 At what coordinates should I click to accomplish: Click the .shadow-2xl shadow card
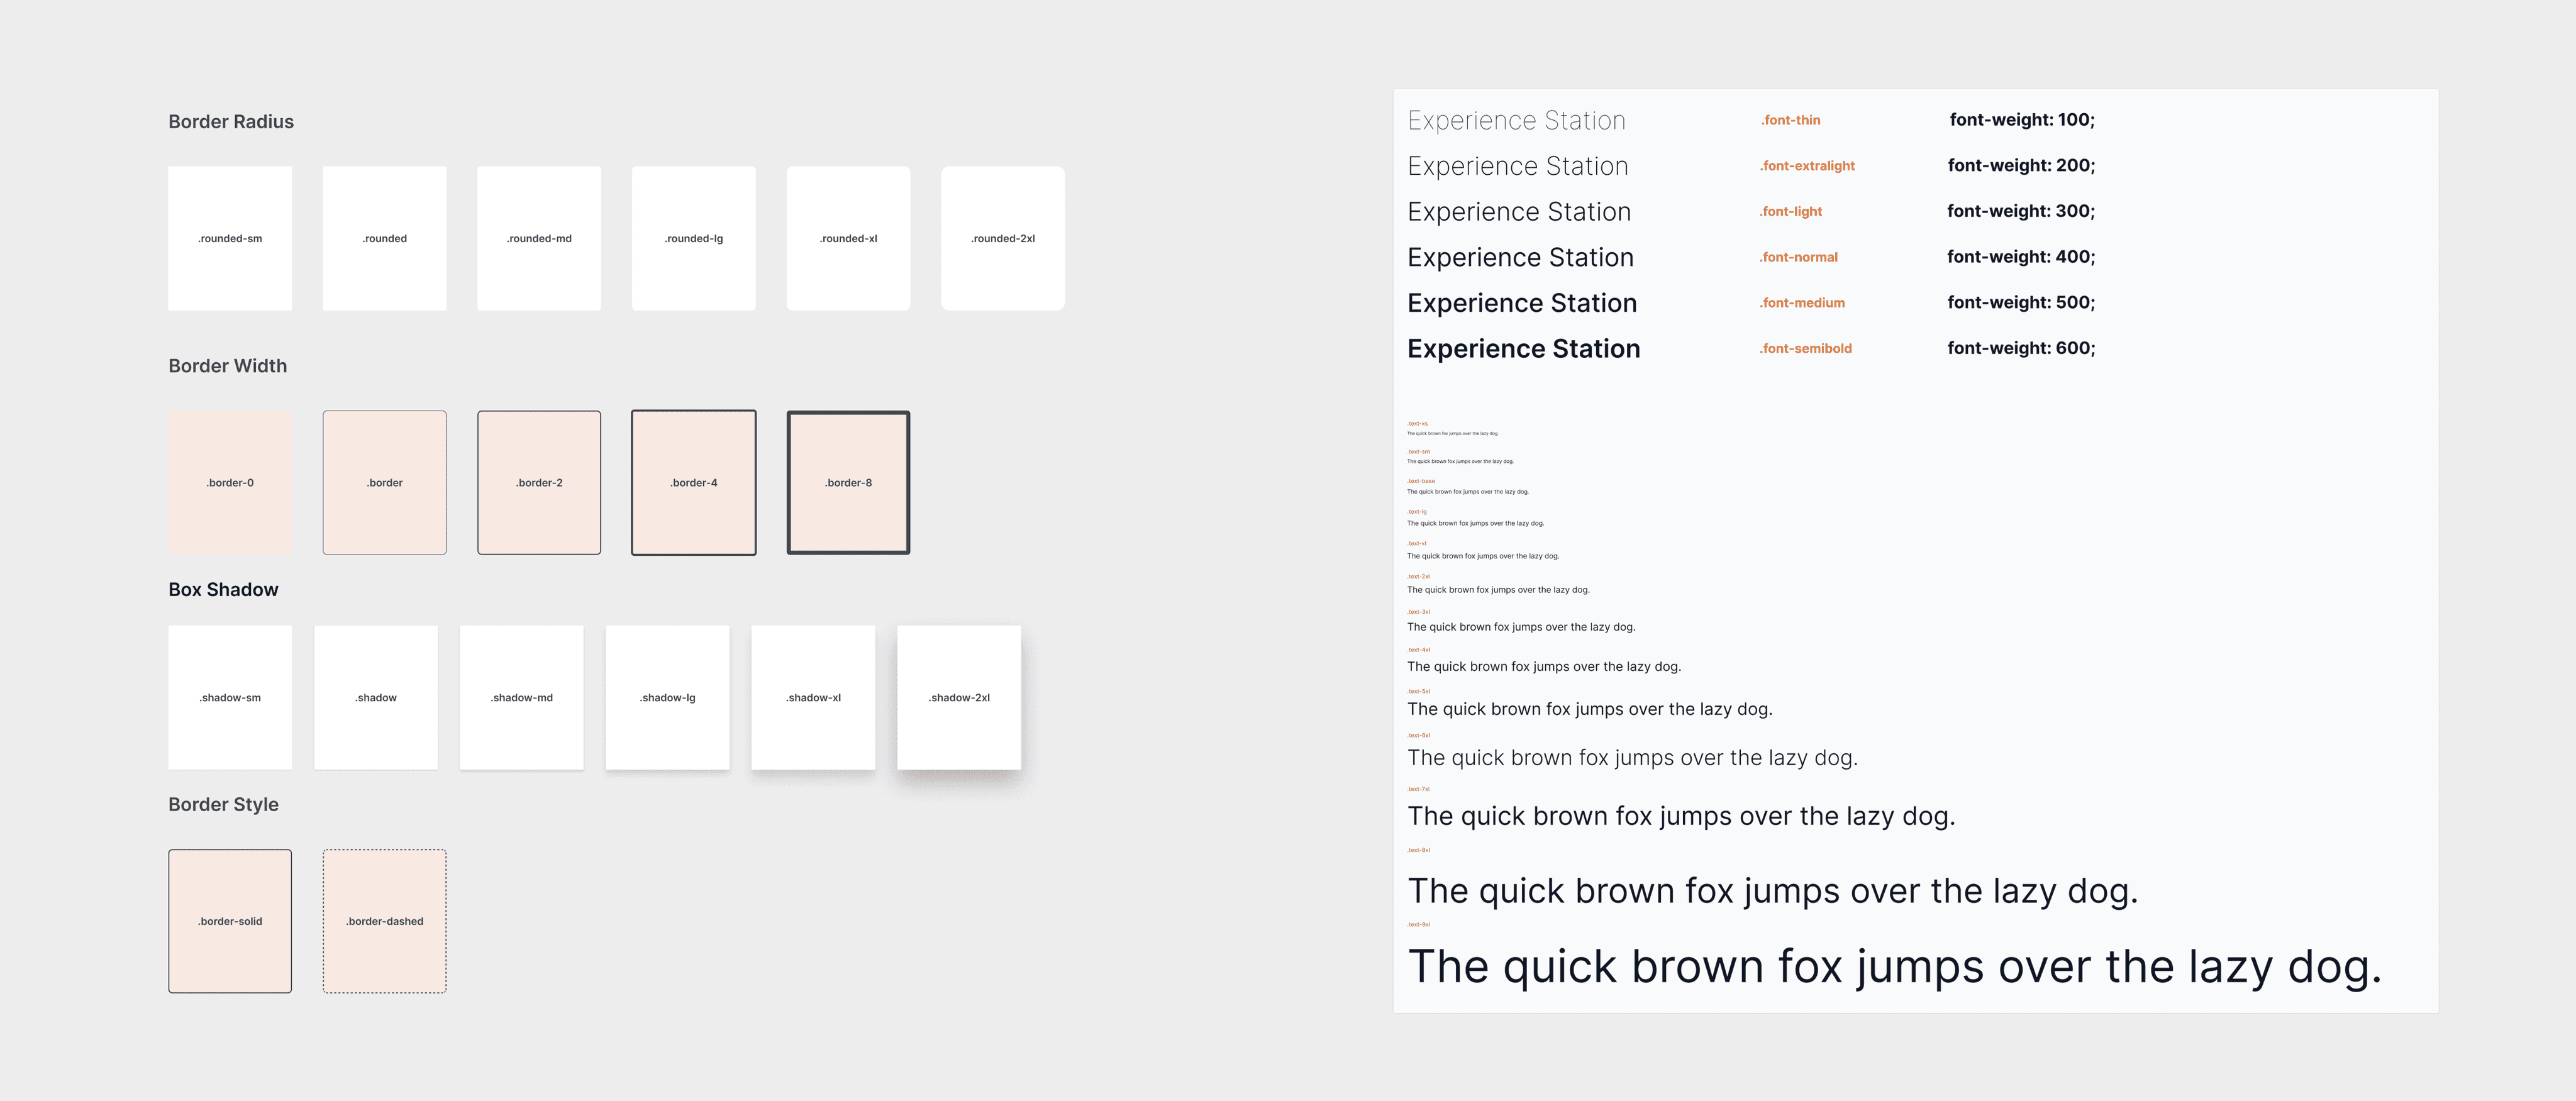tap(958, 697)
